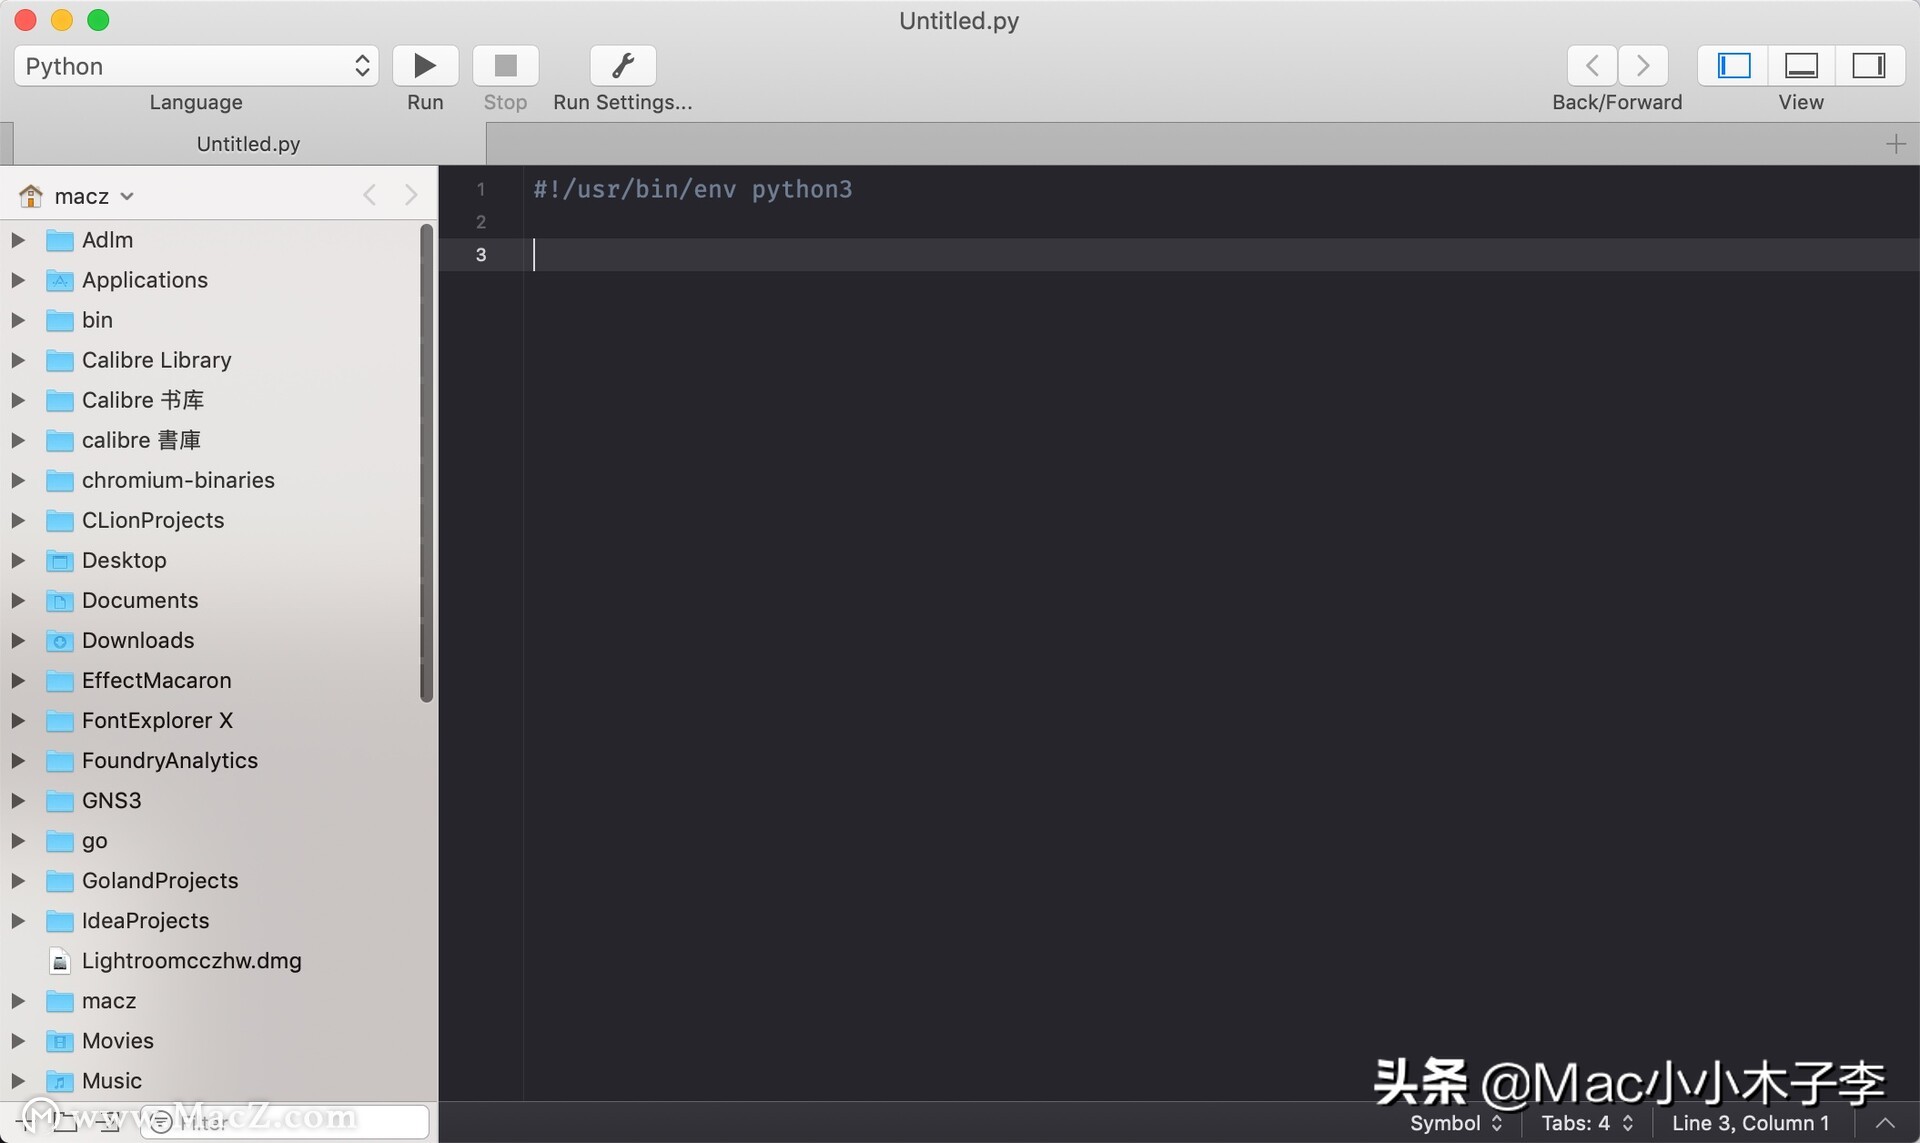Viewport: 1920px width, 1143px height.
Task: Navigate forward in the file sidebar
Action: click(x=411, y=195)
